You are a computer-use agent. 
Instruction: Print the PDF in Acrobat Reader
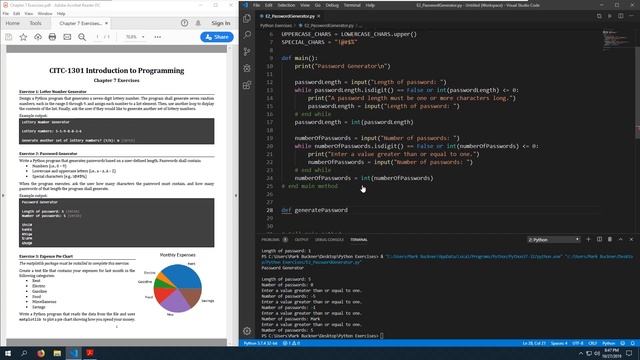point(52,37)
